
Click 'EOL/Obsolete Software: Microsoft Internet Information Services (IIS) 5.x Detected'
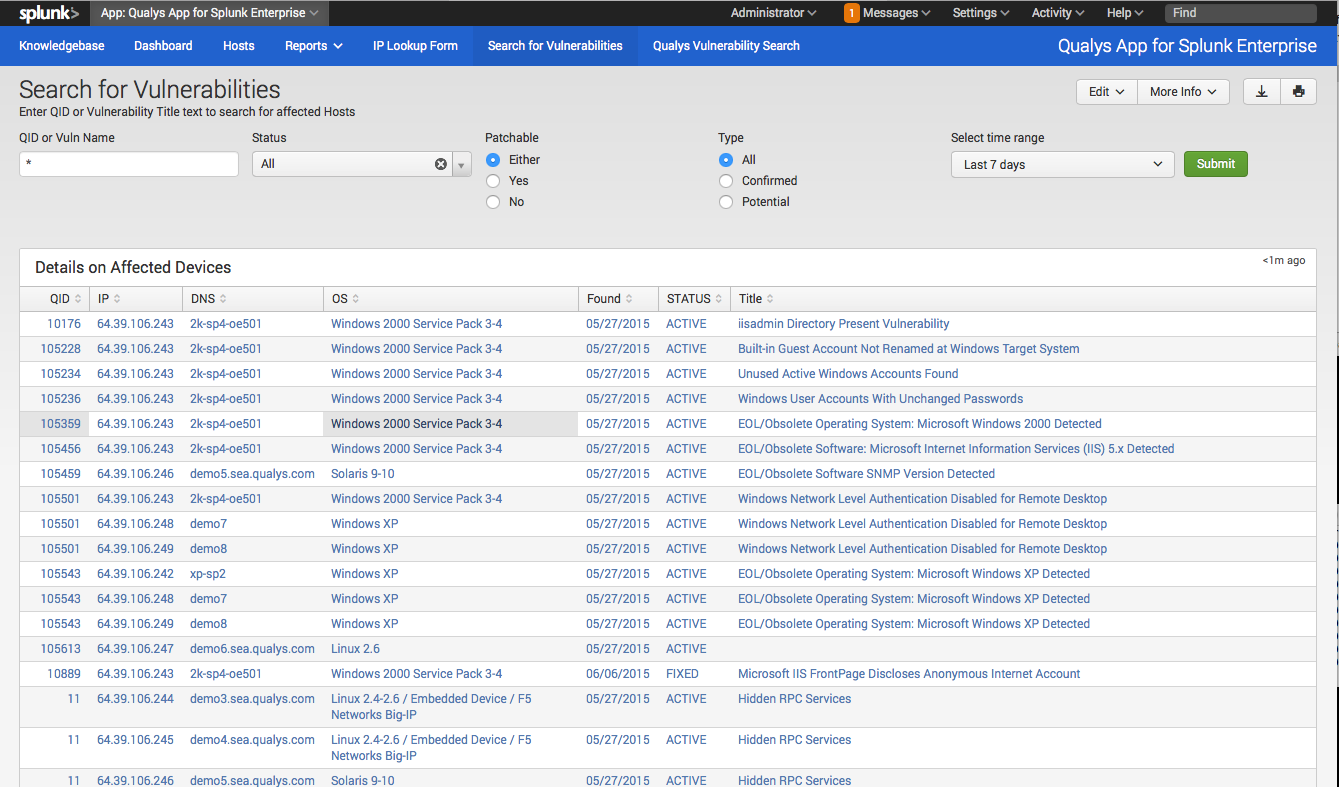956,449
